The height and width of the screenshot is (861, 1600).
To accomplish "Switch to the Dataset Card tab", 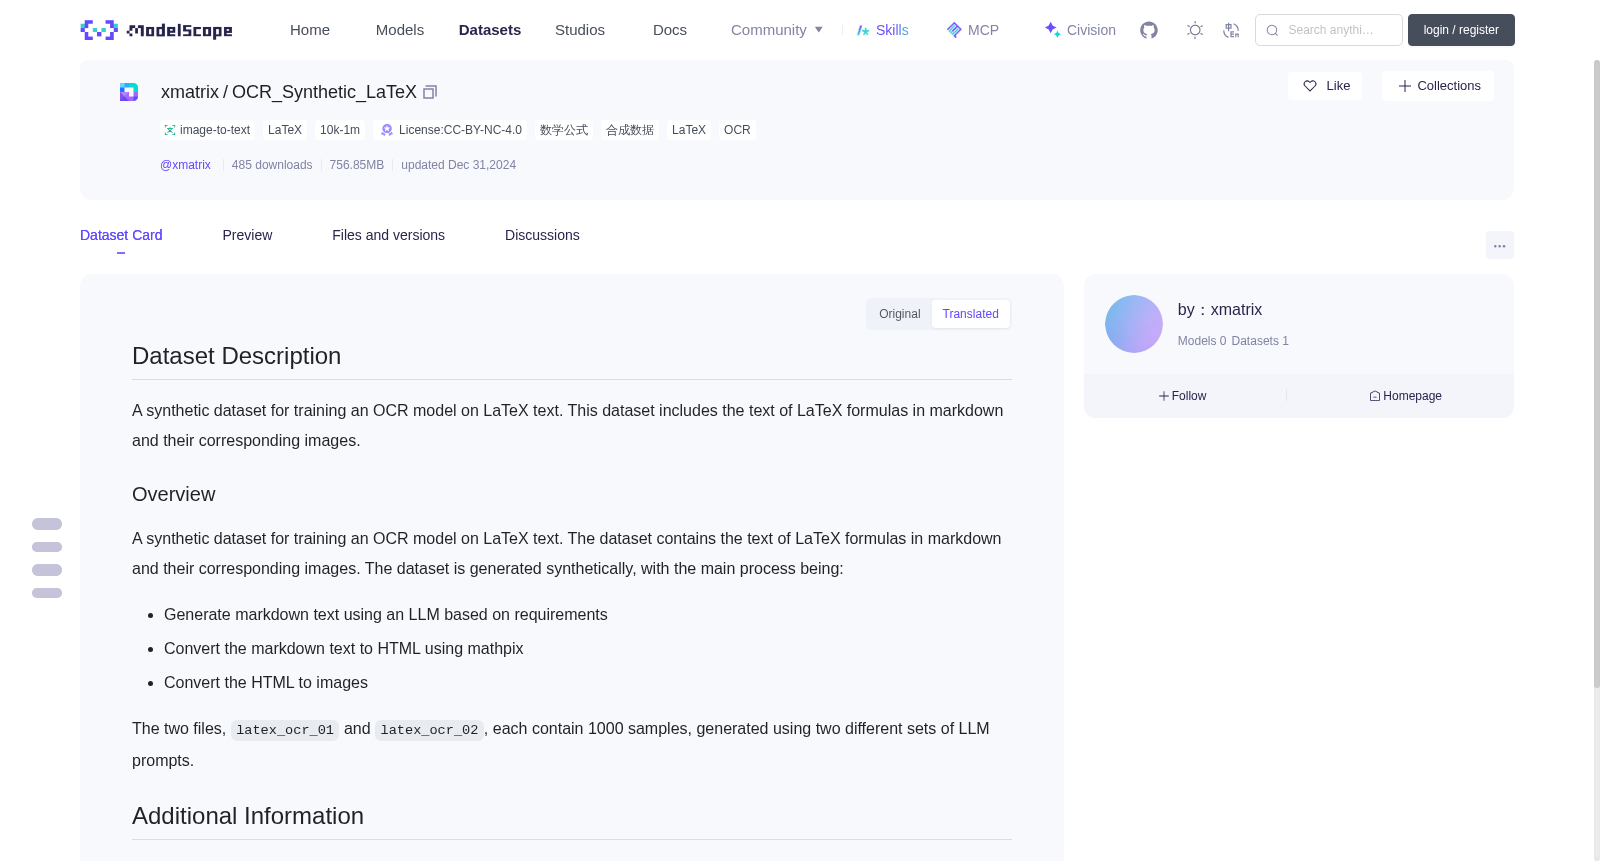I will [x=121, y=235].
